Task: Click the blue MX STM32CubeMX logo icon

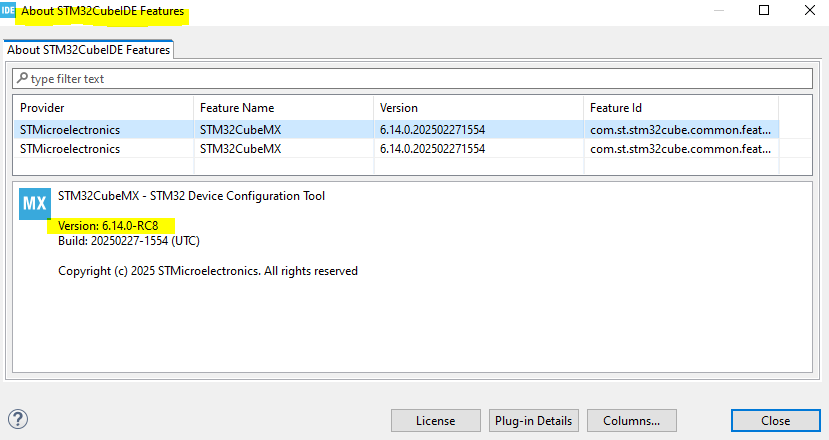Action: [x=34, y=204]
